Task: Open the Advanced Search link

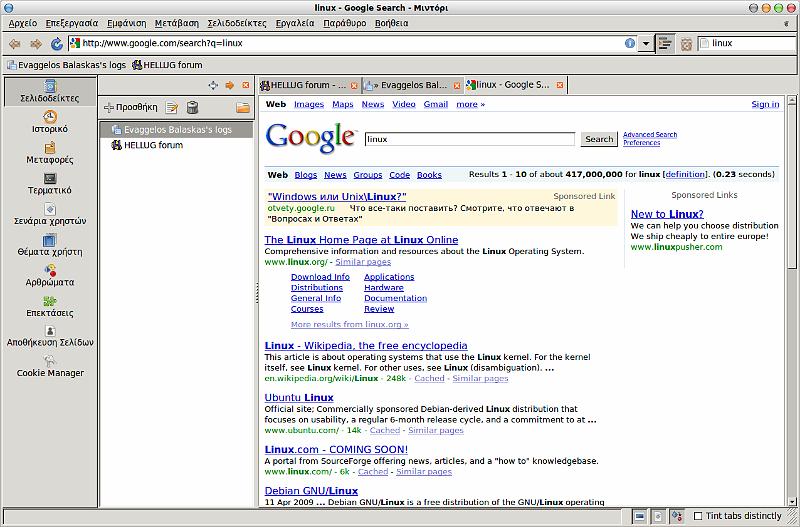Action: [650, 135]
